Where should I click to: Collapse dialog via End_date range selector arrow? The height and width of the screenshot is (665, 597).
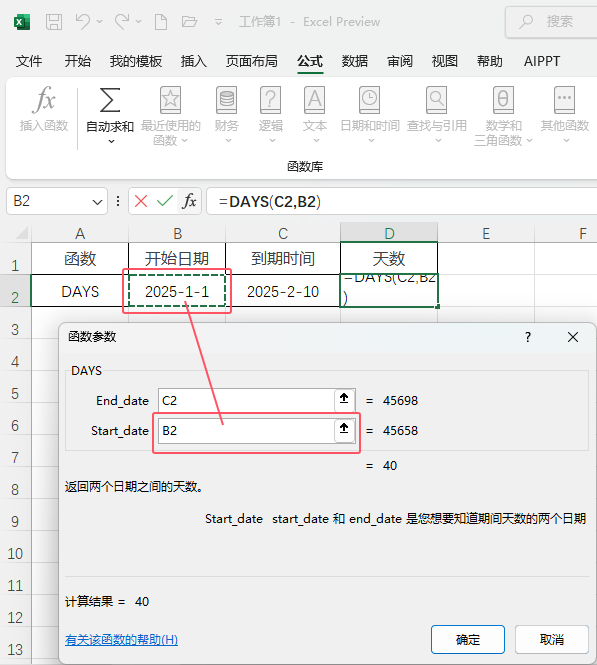tap(344, 399)
